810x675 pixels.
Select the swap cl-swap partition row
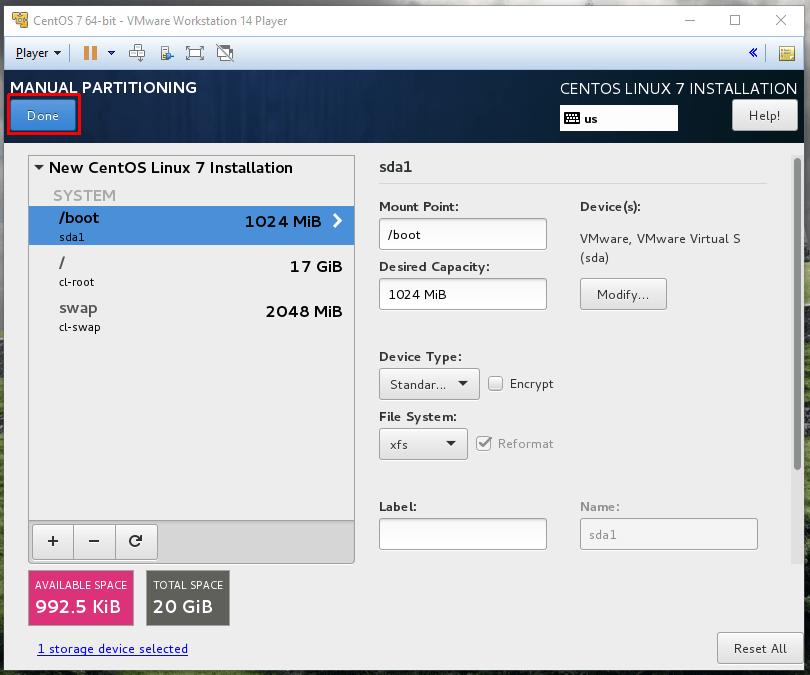(191, 316)
